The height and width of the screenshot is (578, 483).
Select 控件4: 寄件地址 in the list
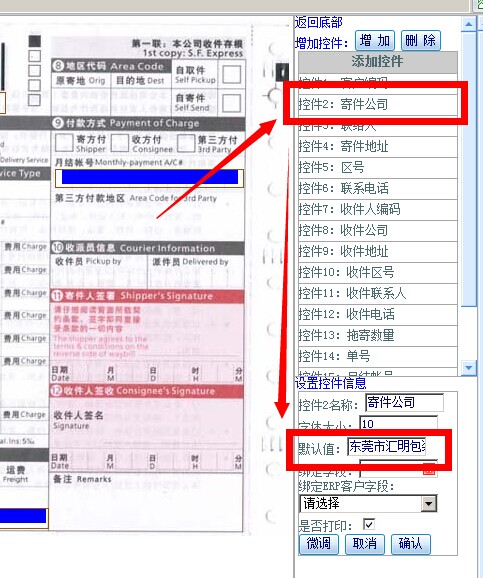click(378, 147)
